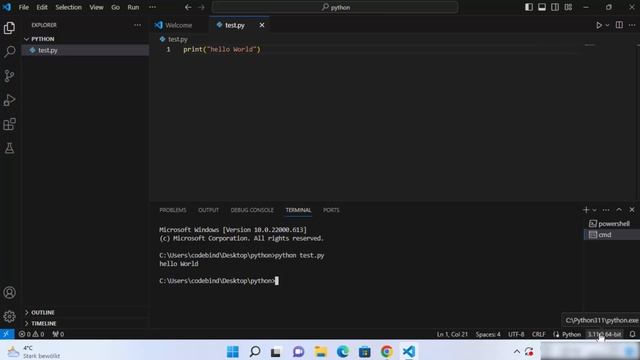This screenshot has width=640, height=360.
Task: Toggle the bottom panel layout icon
Action: pos(542,7)
